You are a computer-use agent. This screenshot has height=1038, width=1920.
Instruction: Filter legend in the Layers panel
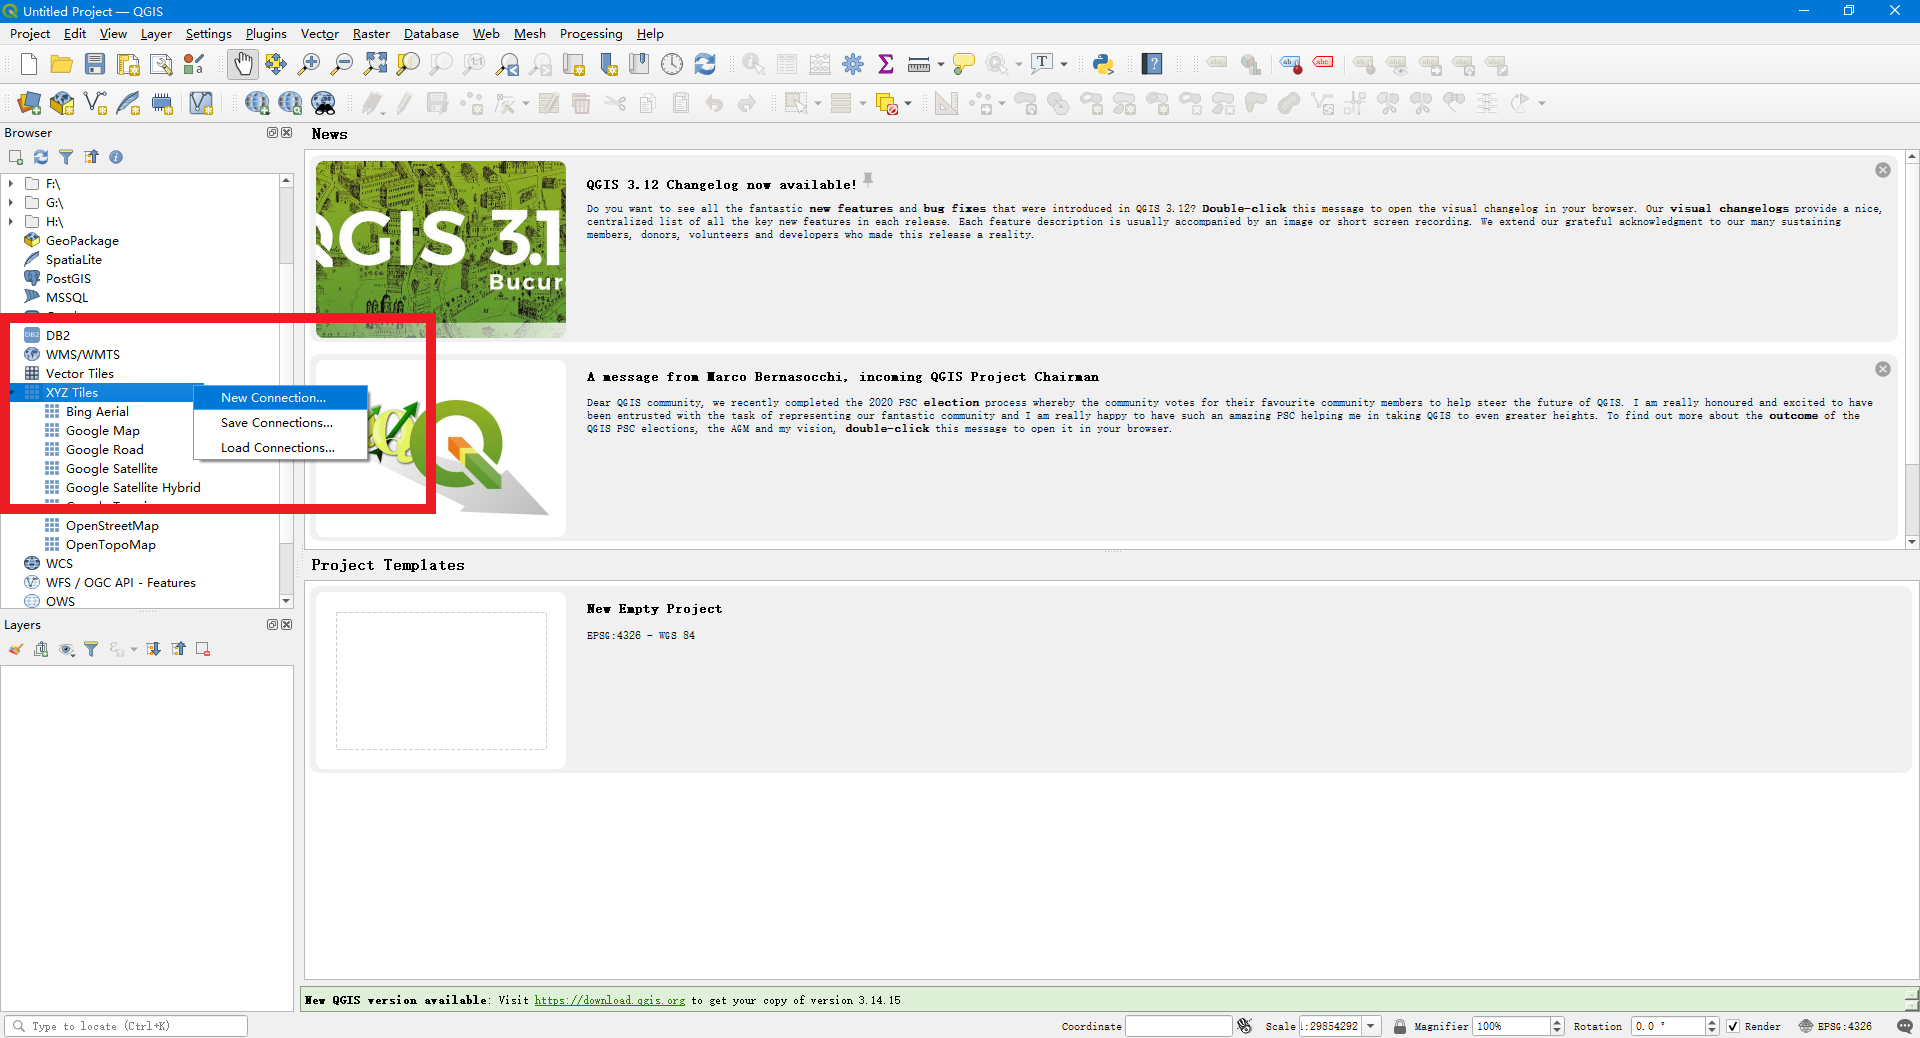click(x=91, y=650)
